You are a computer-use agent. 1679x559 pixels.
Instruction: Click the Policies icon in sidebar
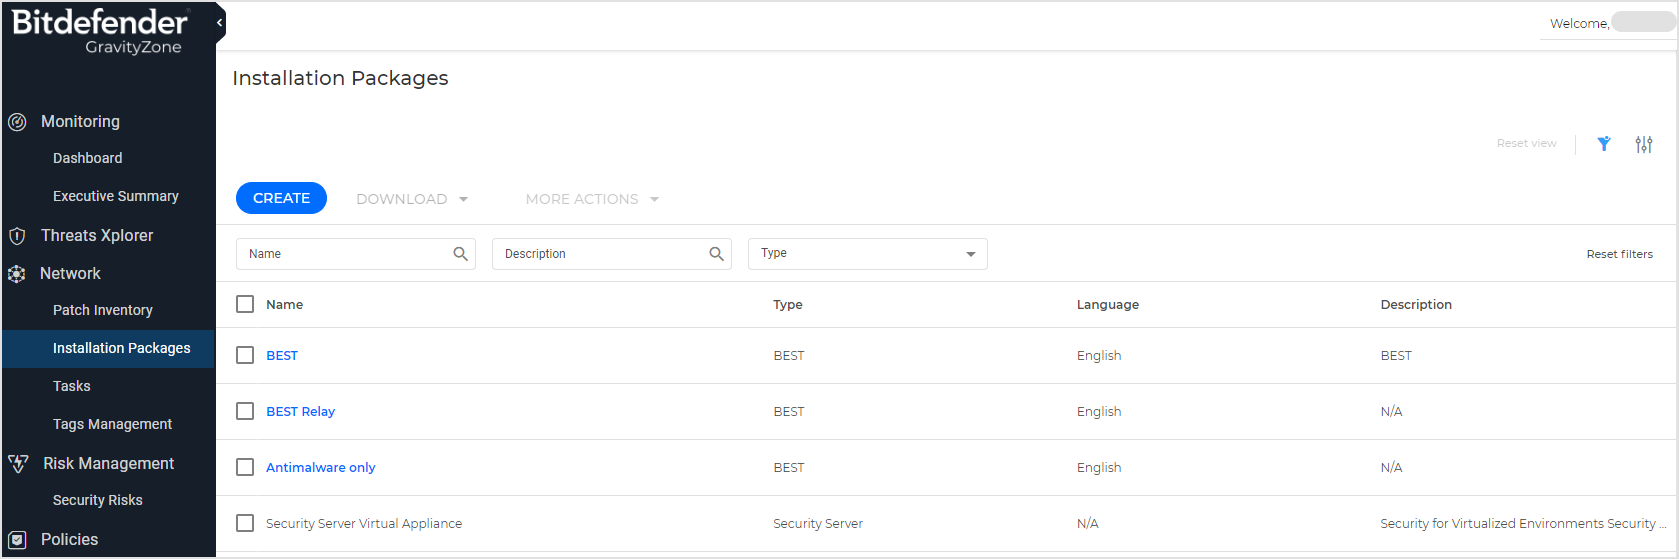click(x=17, y=540)
